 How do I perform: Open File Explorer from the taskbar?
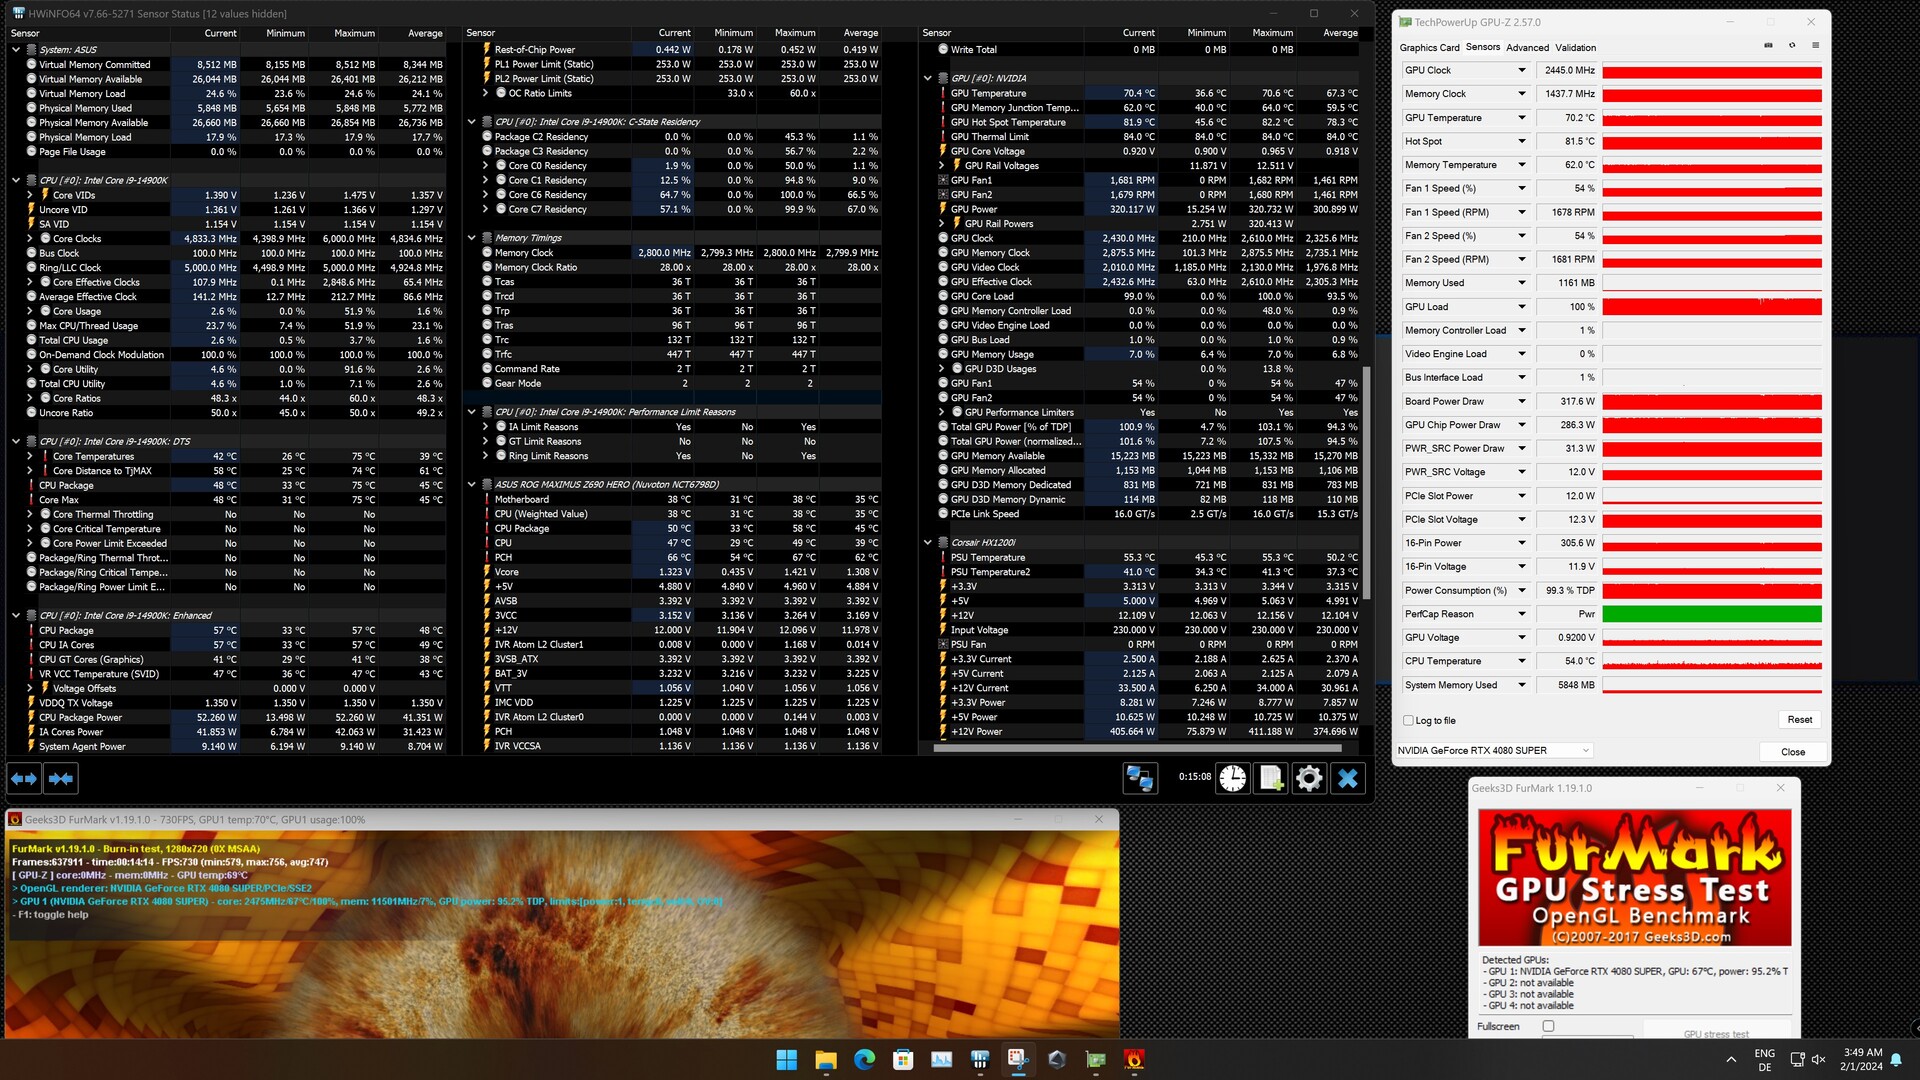coord(825,1059)
